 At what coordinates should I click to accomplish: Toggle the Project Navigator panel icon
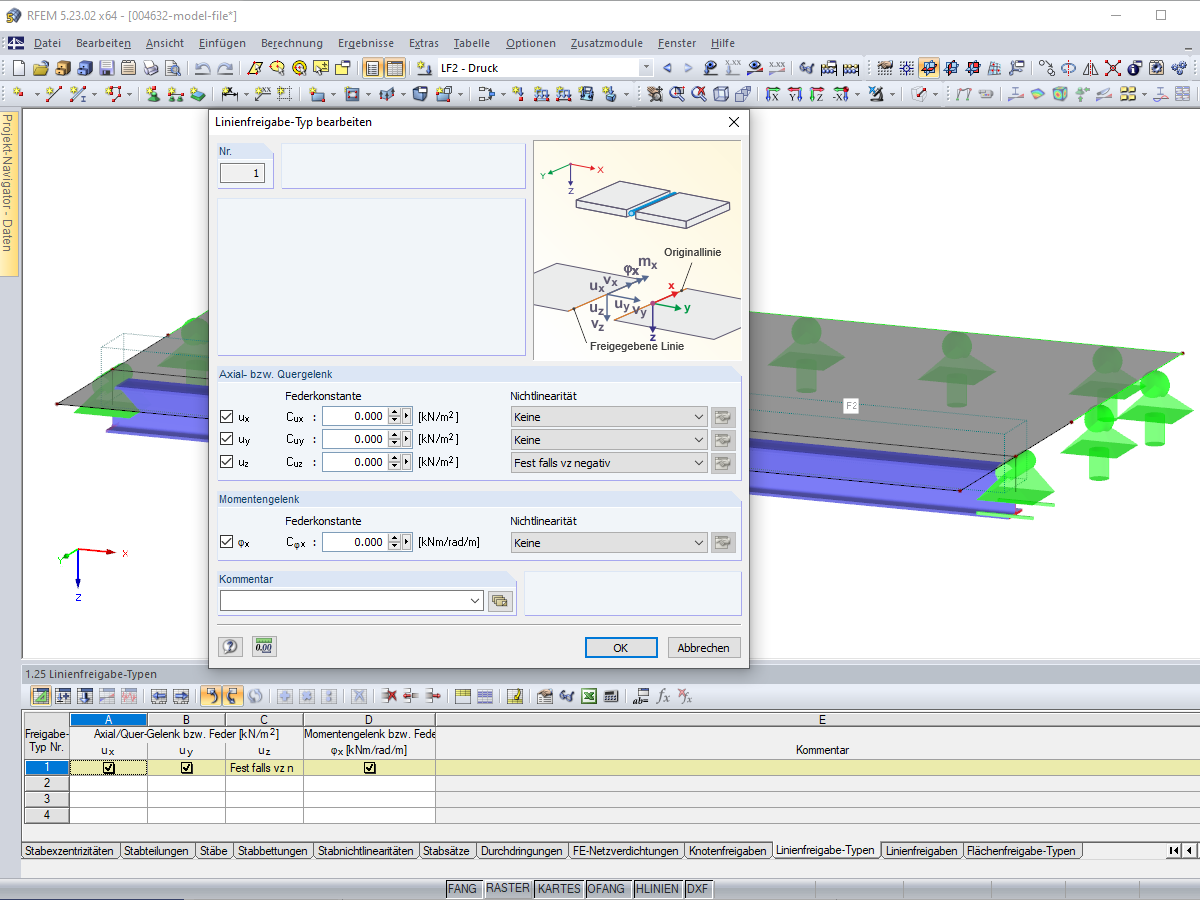point(372,68)
